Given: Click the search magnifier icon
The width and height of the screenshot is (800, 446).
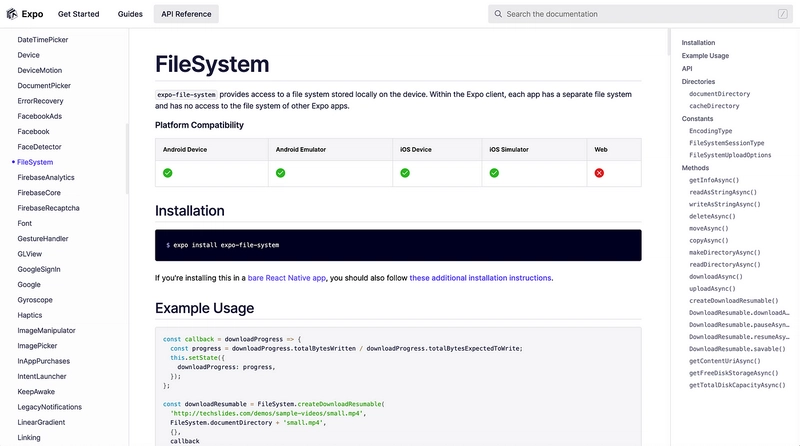Looking at the screenshot, I should point(498,14).
